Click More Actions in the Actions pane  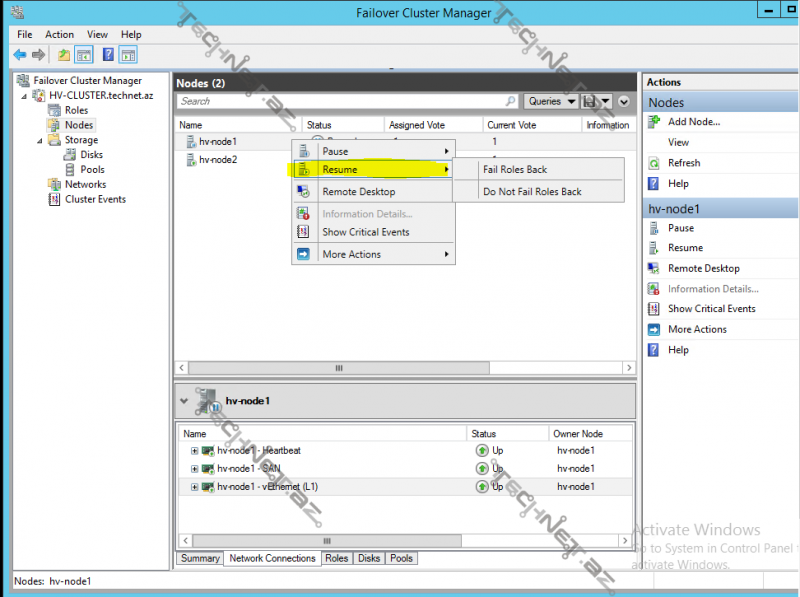[697, 329]
